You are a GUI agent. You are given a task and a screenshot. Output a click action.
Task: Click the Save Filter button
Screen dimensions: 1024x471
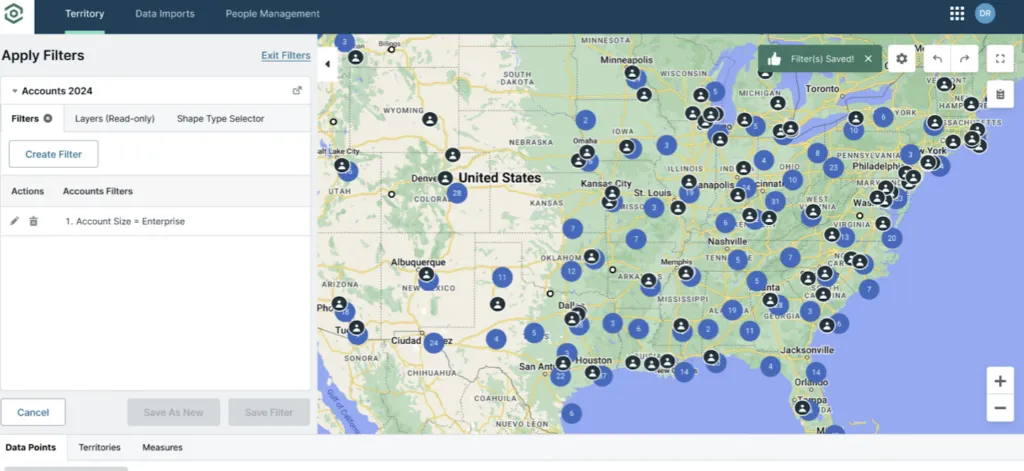pyautogui.click(x=269, y=412)
